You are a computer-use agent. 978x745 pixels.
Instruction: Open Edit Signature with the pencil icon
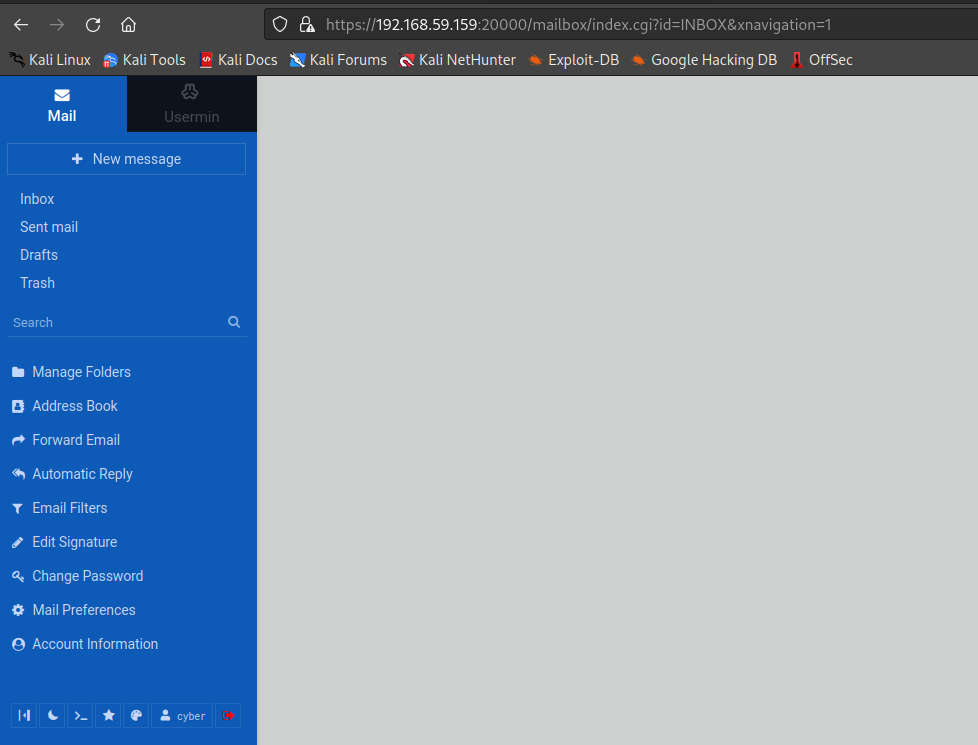click(75, 541)
